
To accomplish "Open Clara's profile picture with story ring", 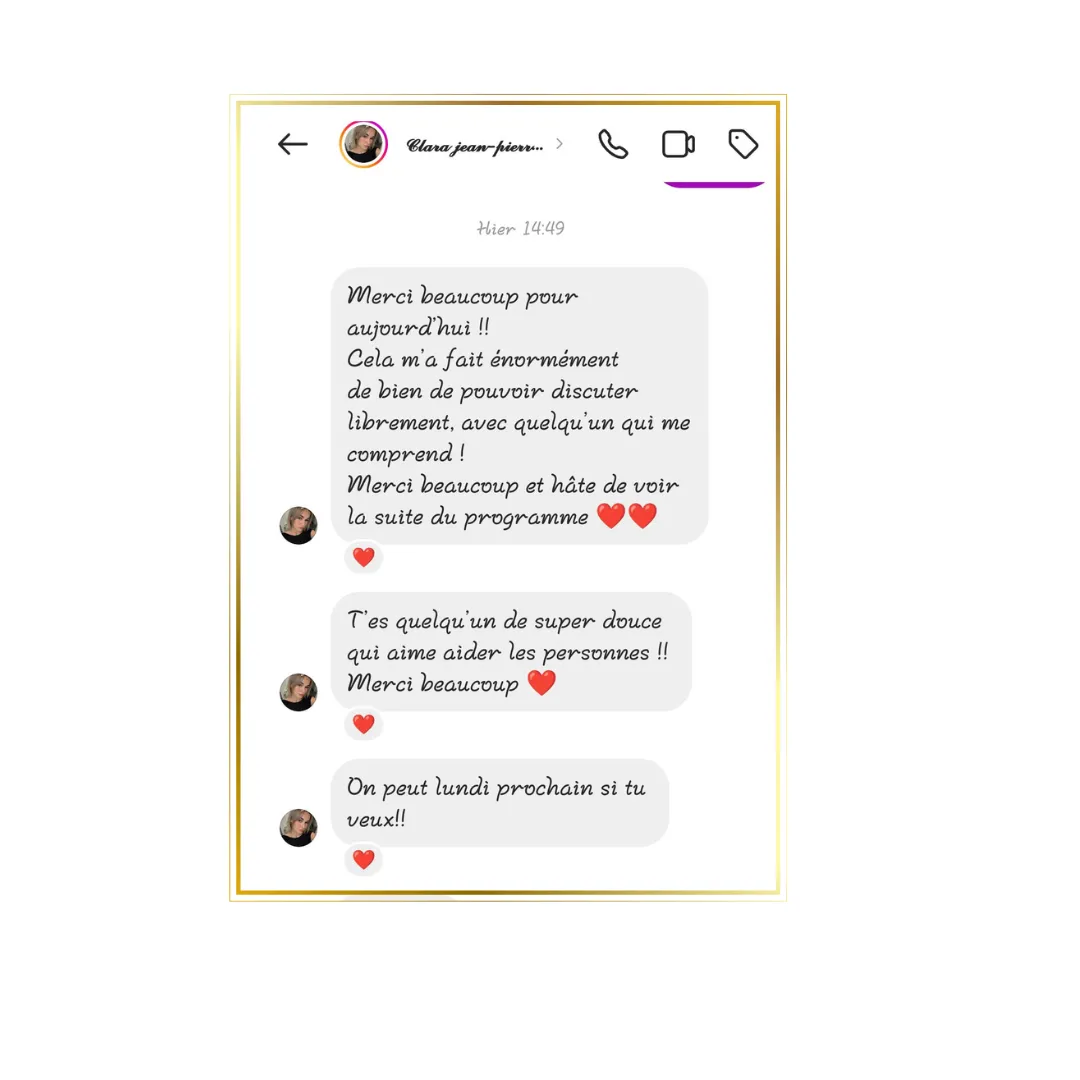I will 363,144.
